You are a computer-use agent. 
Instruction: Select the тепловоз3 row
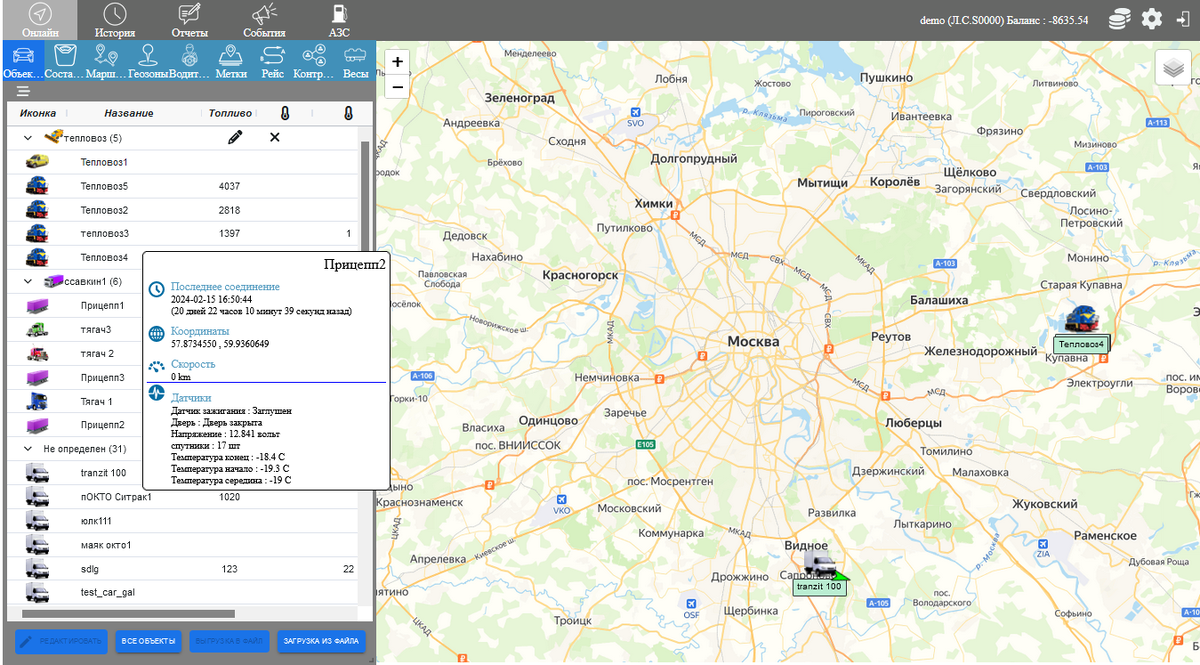[182, 233]
